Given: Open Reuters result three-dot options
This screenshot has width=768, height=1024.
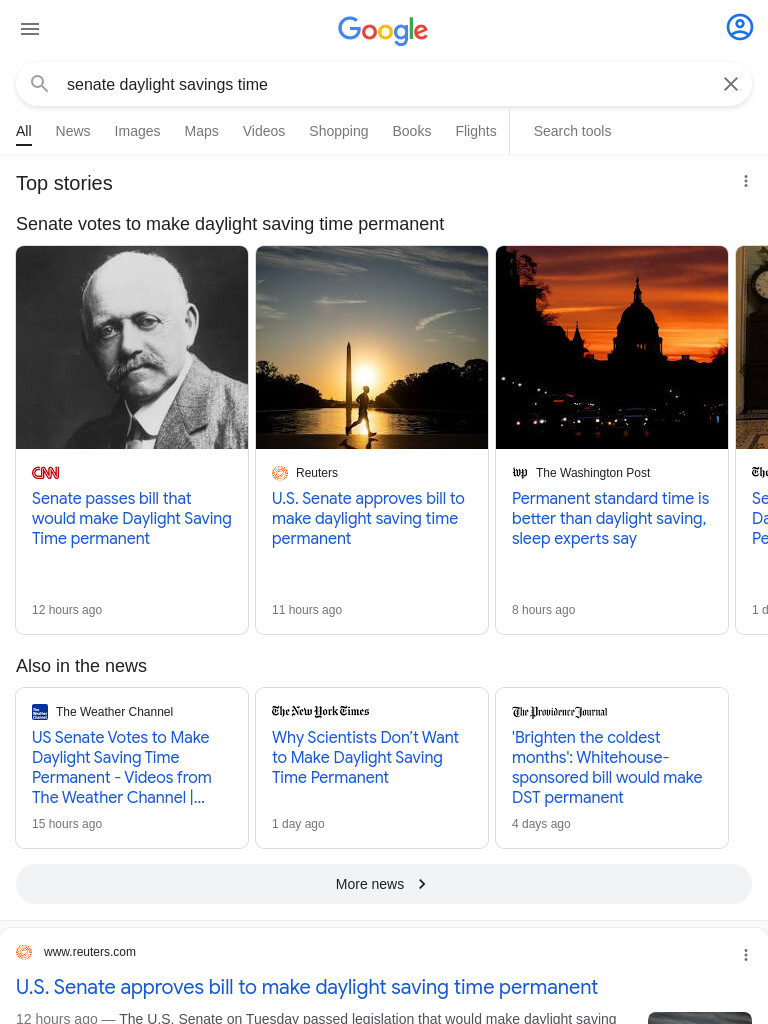Looking at the screenshot, I should point(746,955).
